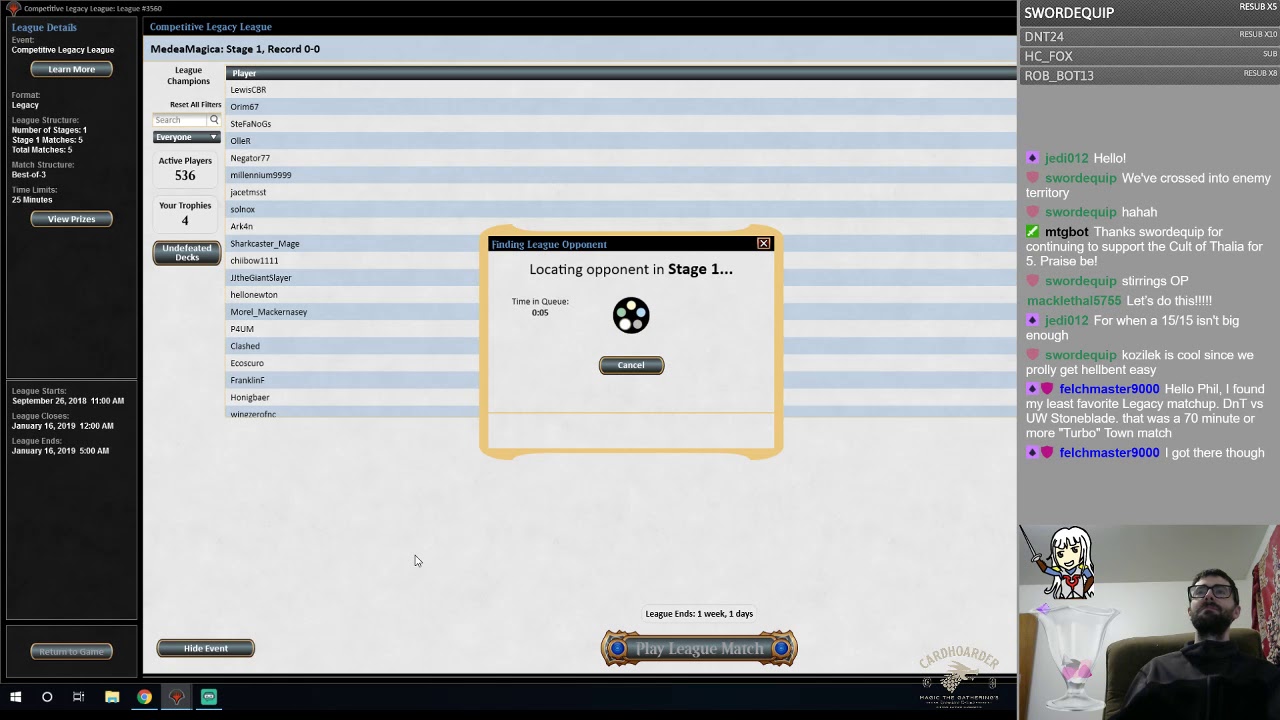Click the MedeaMagica Stage 1 record heading

[235, 49]
